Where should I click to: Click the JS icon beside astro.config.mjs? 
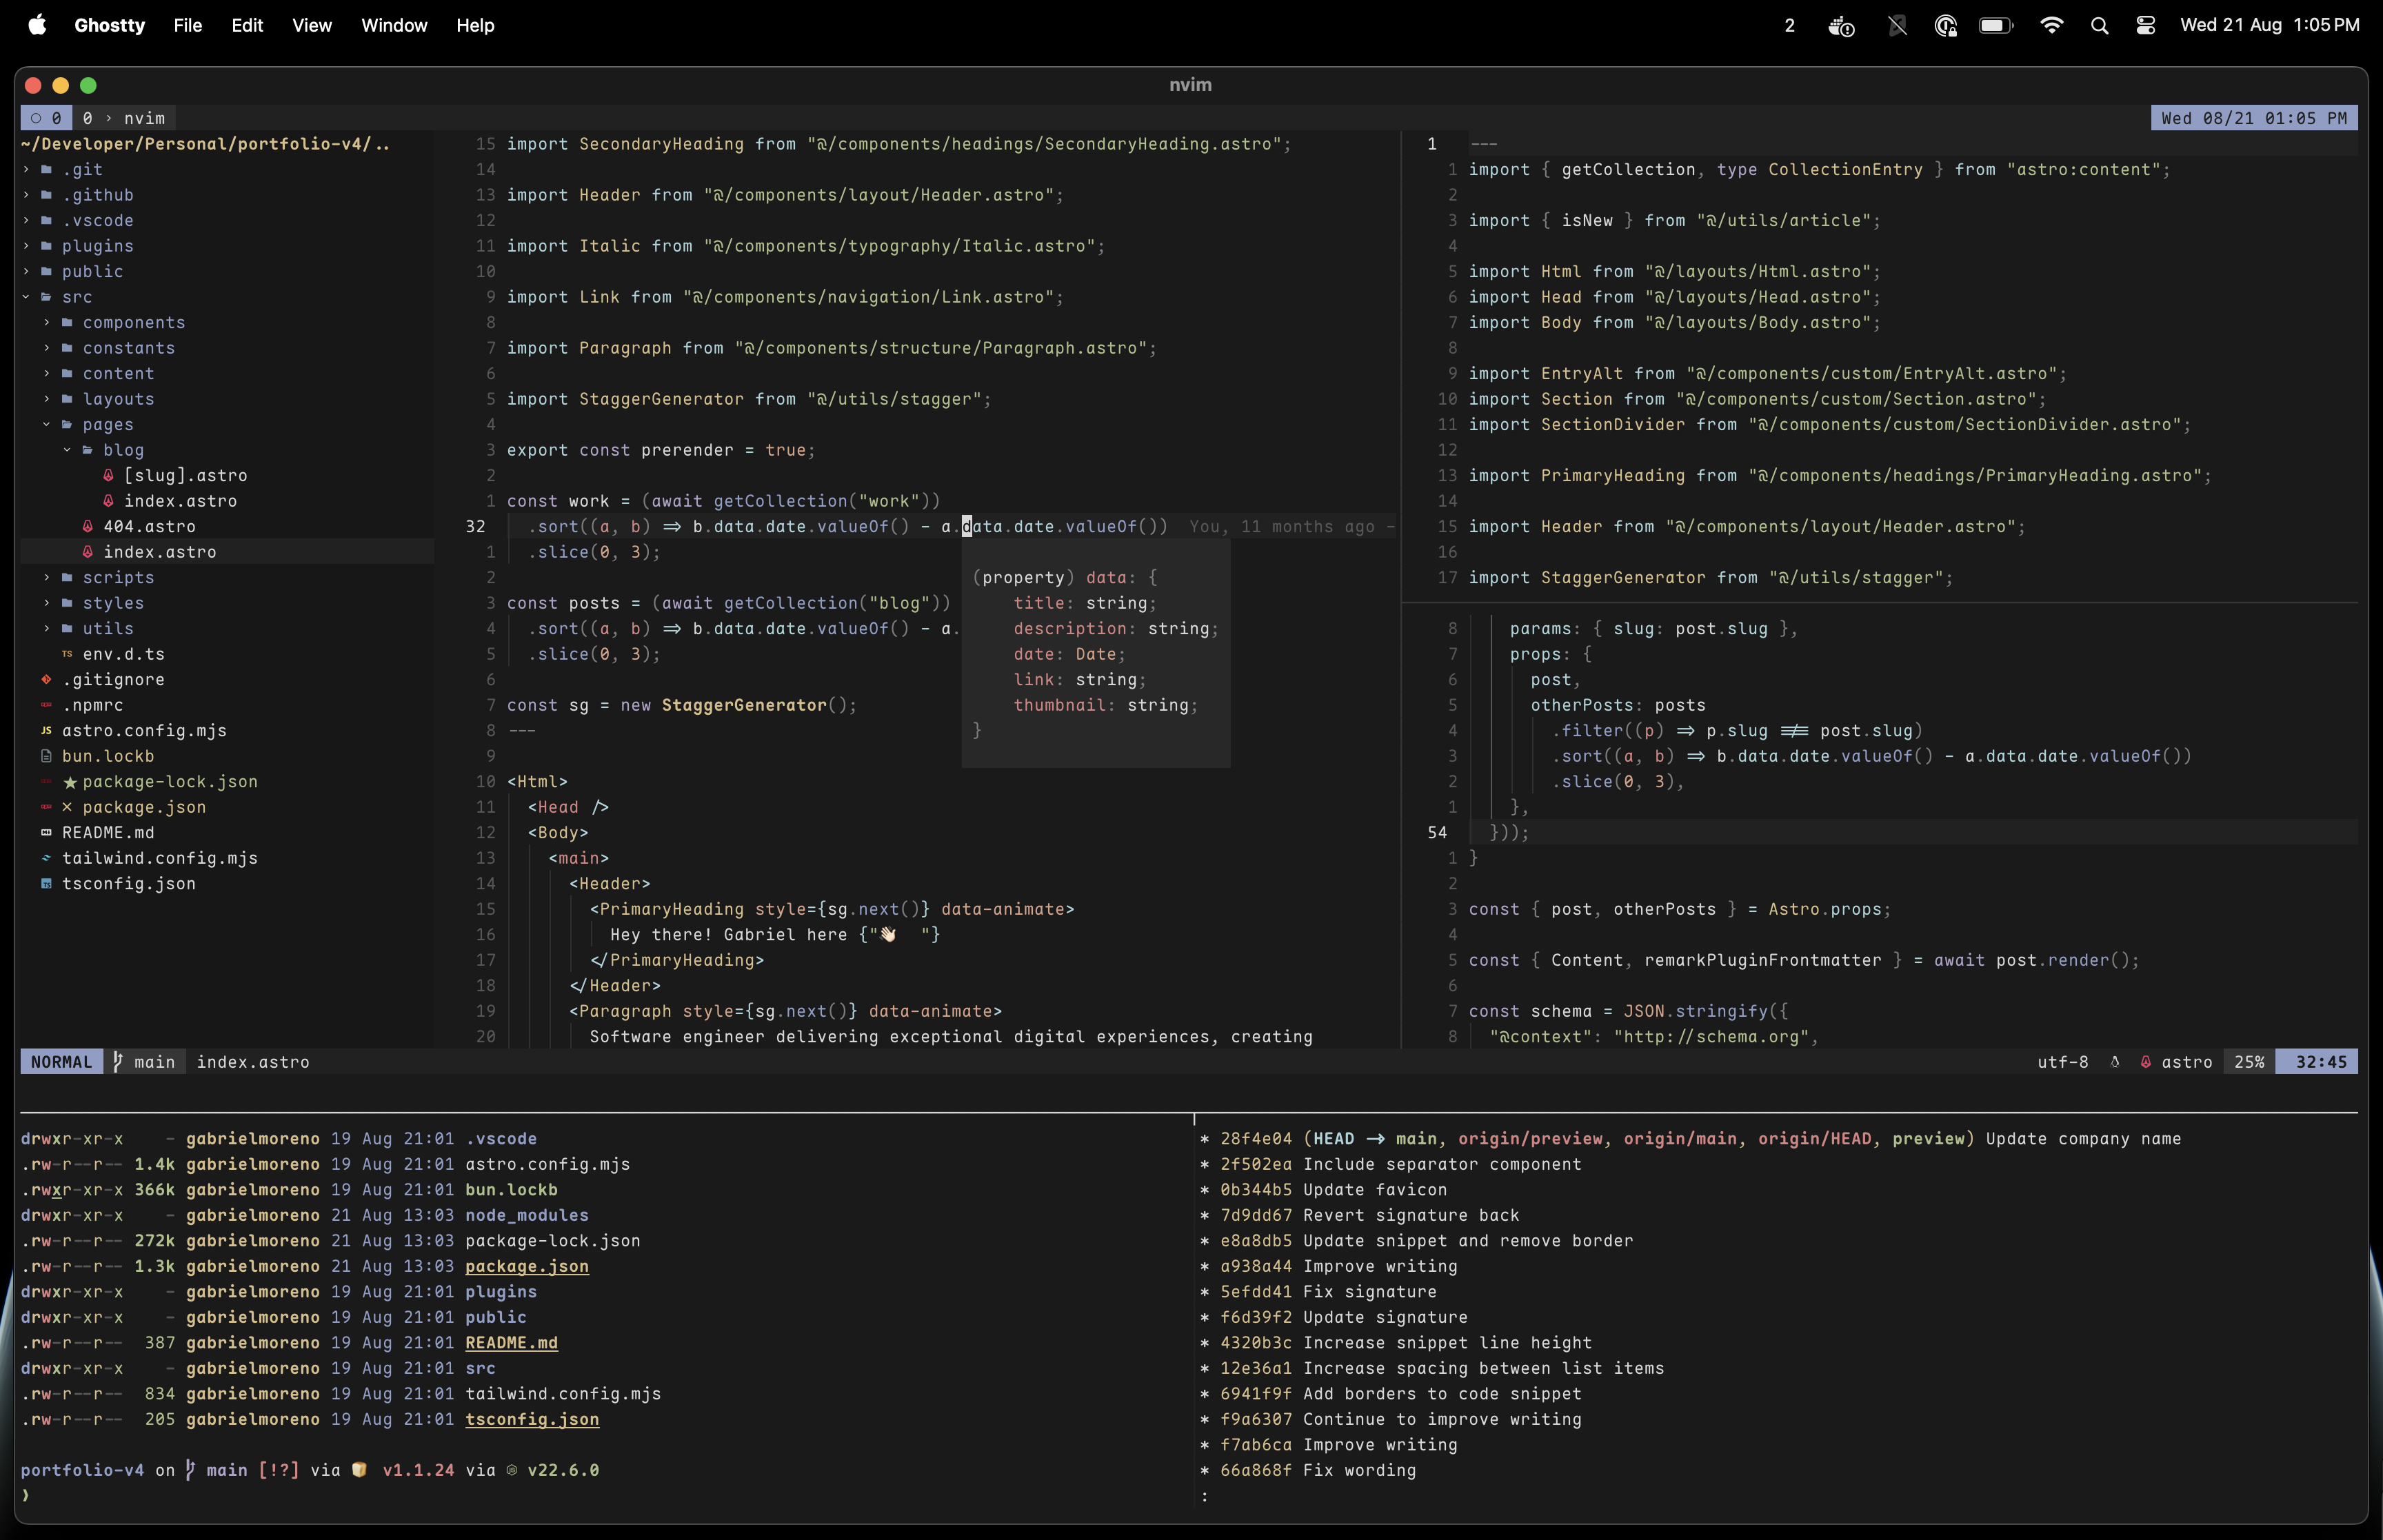click(x=46, y=730)
